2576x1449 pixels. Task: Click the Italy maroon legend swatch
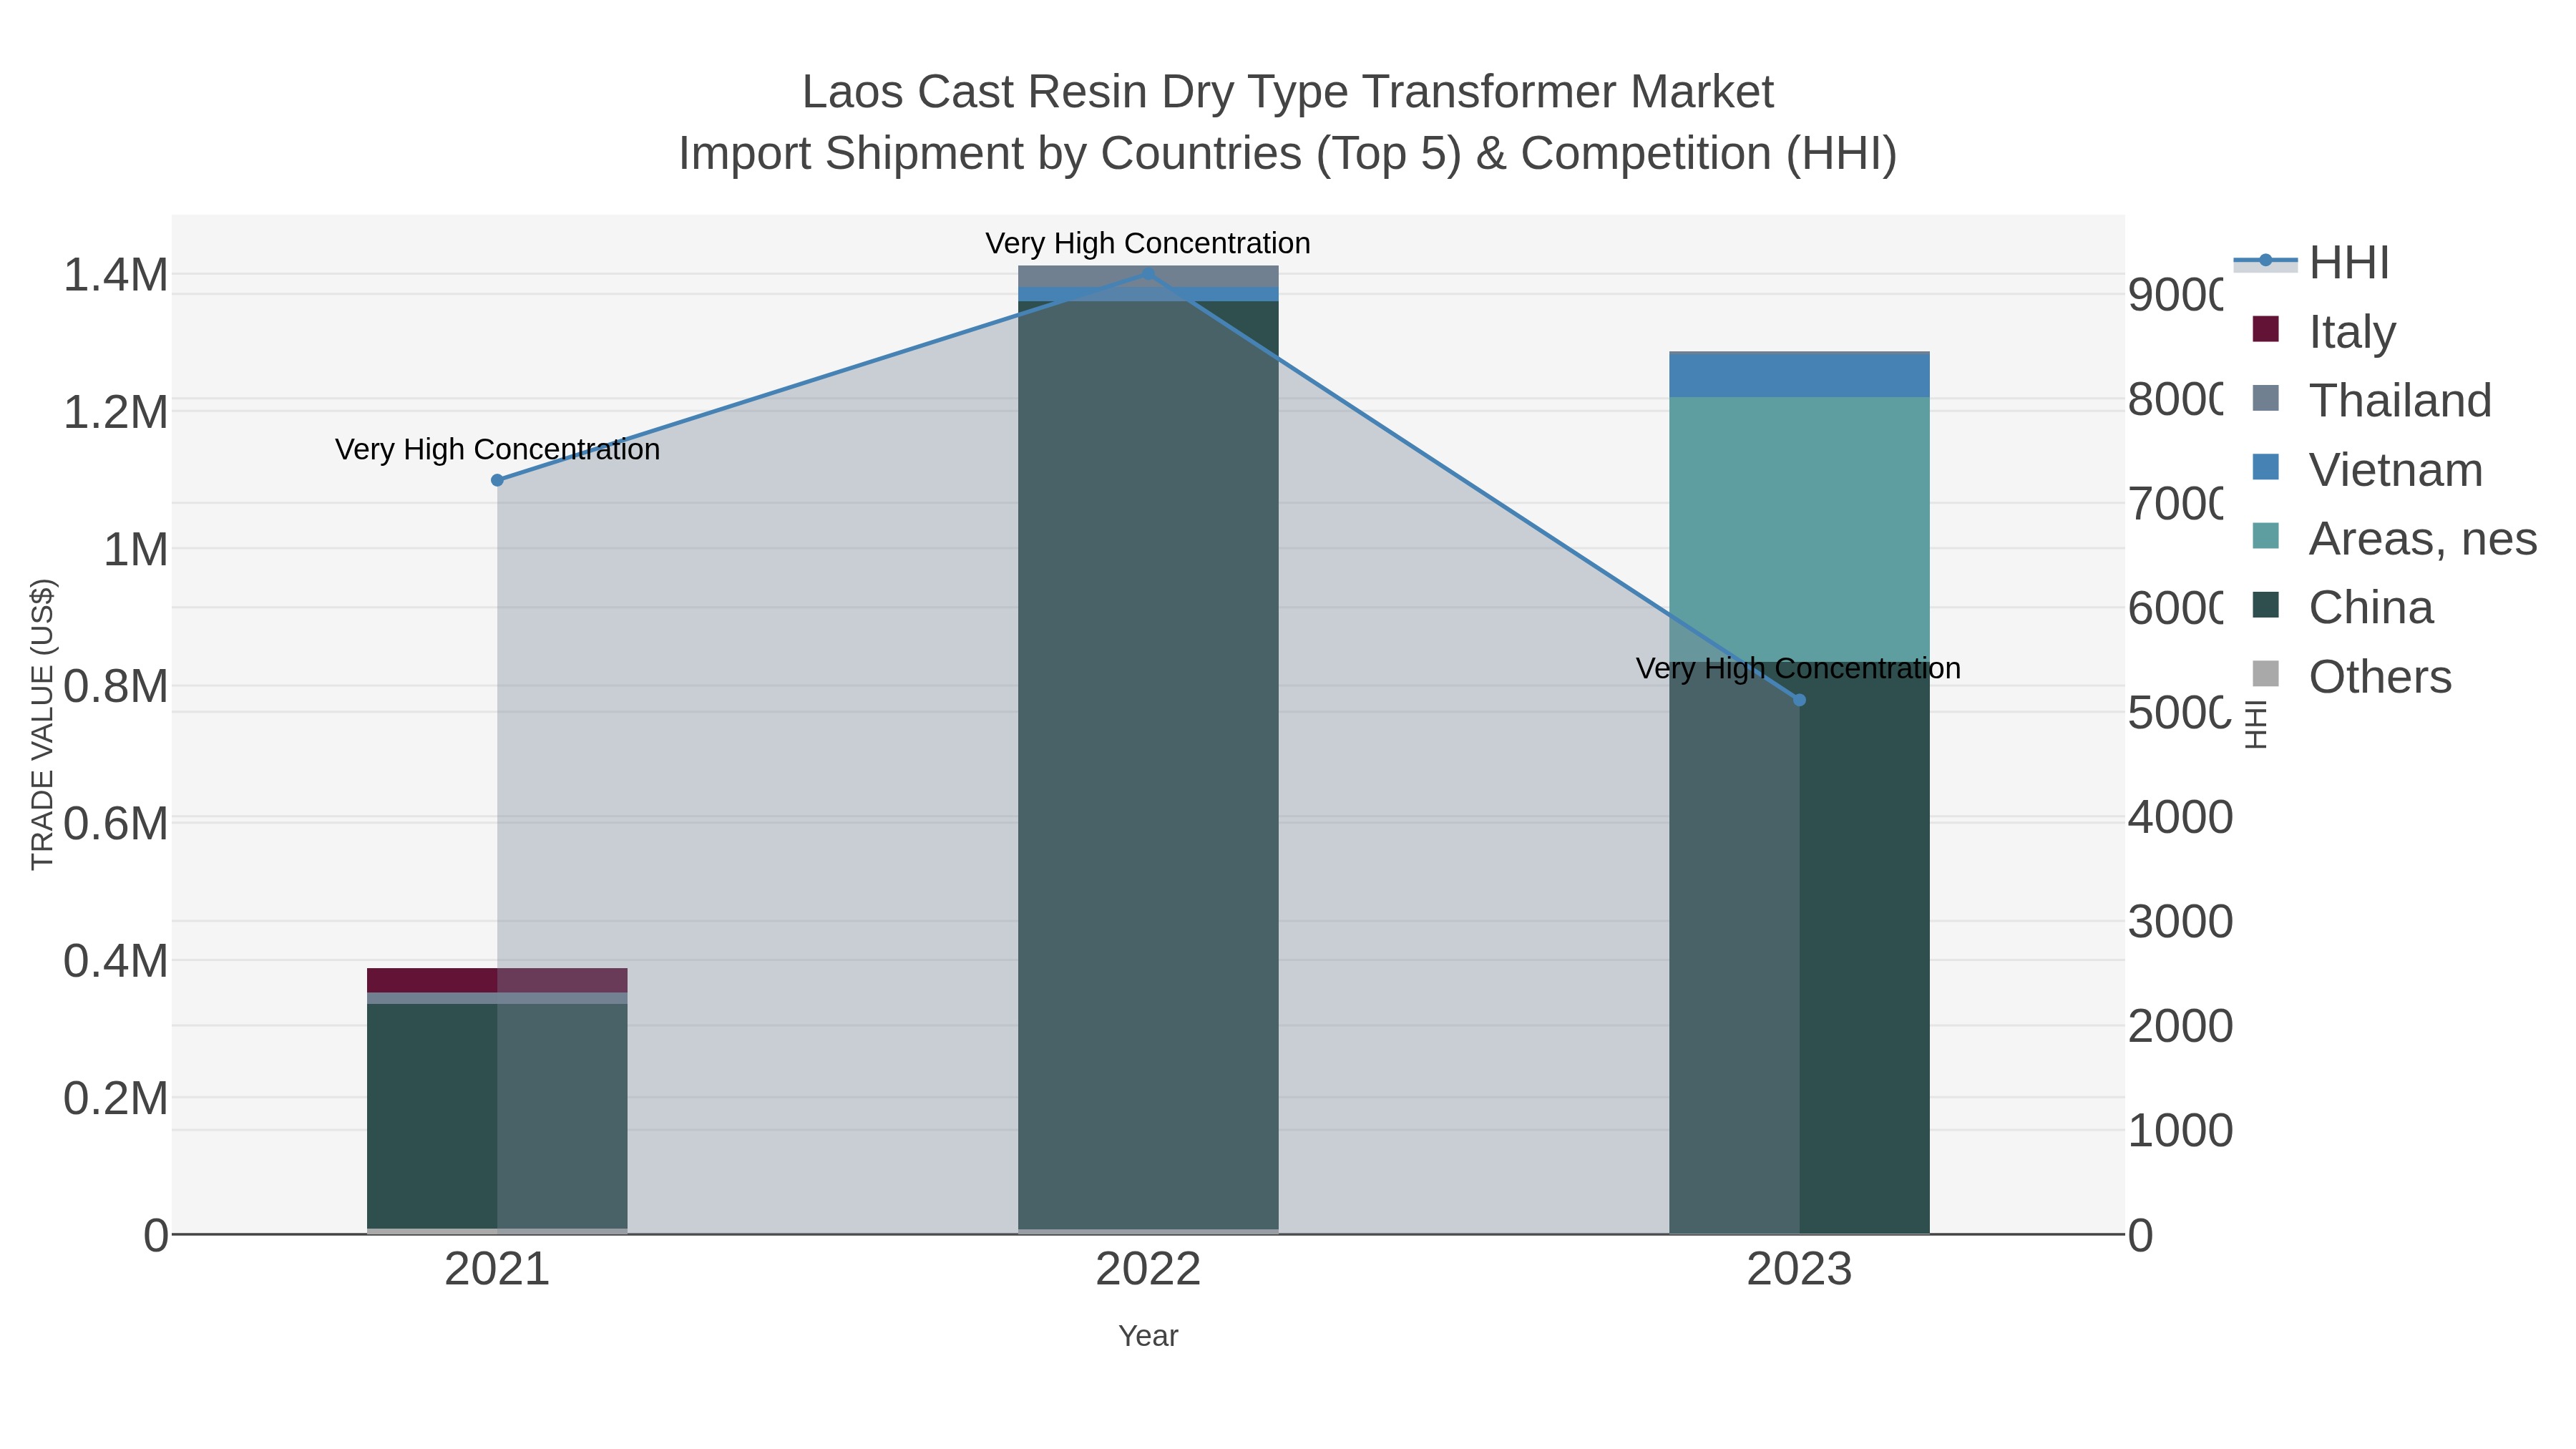point(2266,329)
